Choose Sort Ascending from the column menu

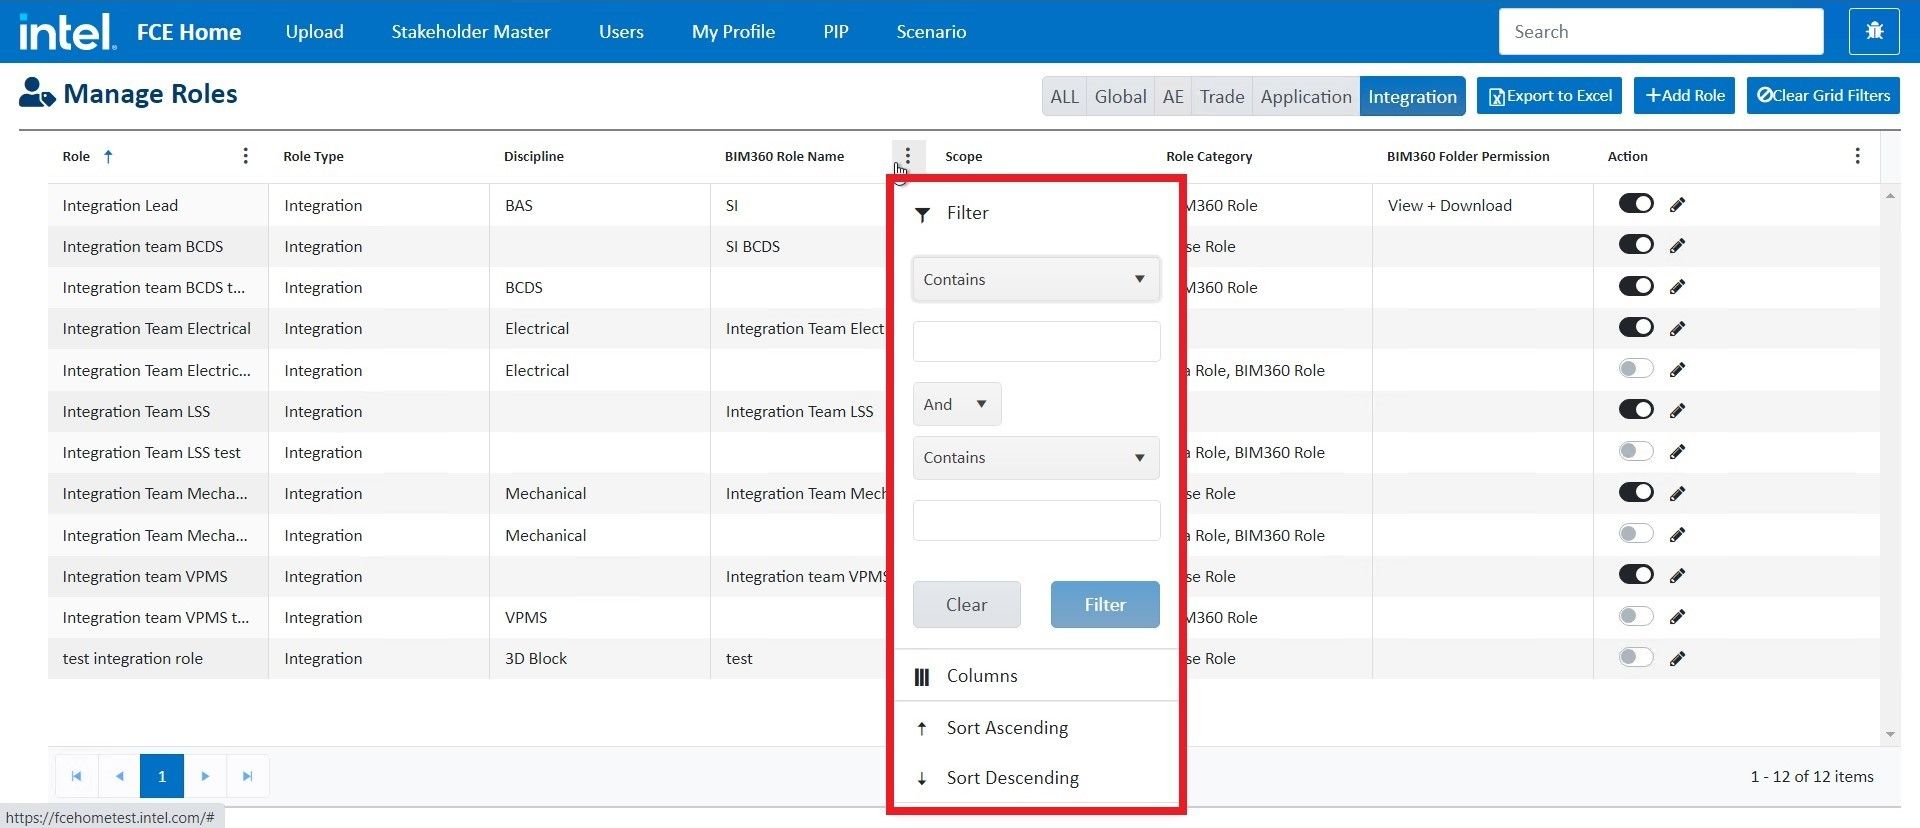pyautogui.click(x=1007, y=728)
